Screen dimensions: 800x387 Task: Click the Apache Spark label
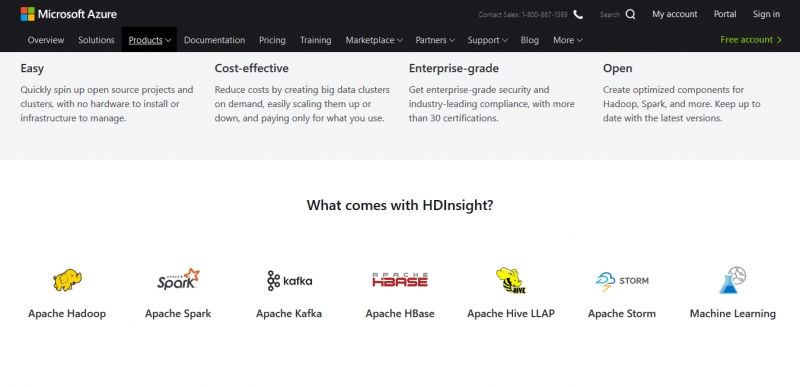(178, 314)
